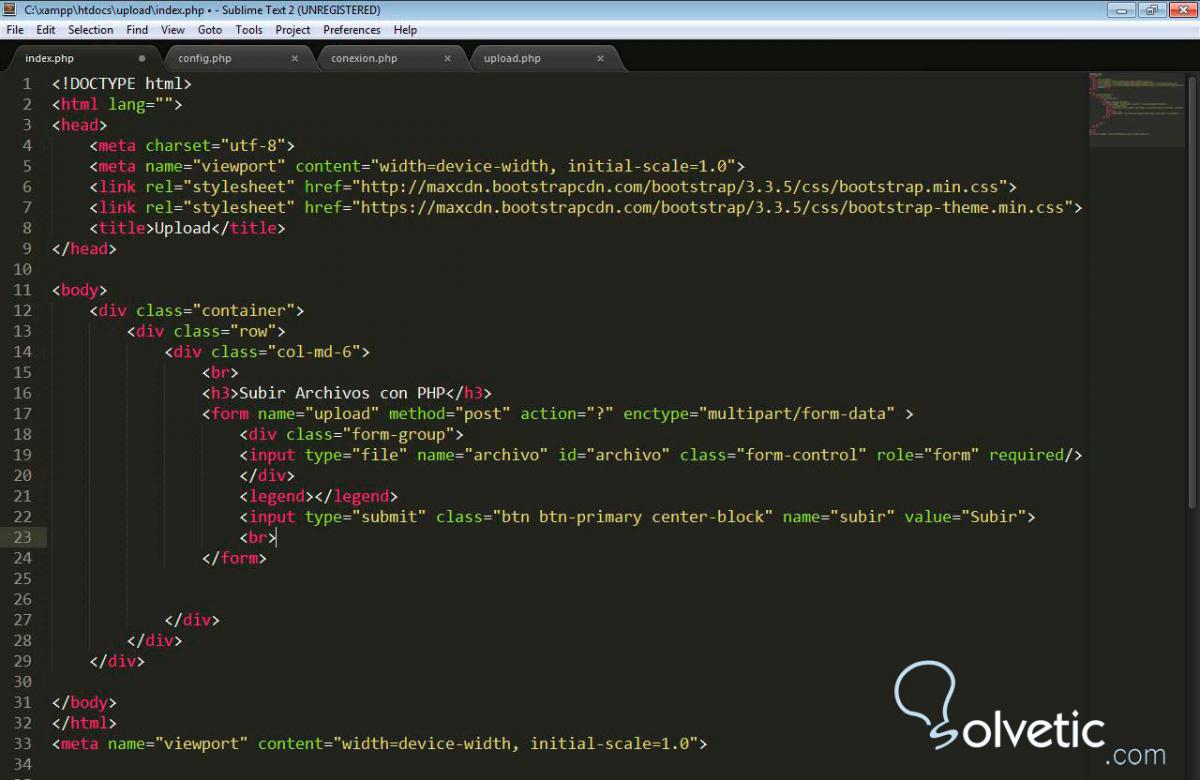Close the conexion.php tab via its x icon

(447, 58)
